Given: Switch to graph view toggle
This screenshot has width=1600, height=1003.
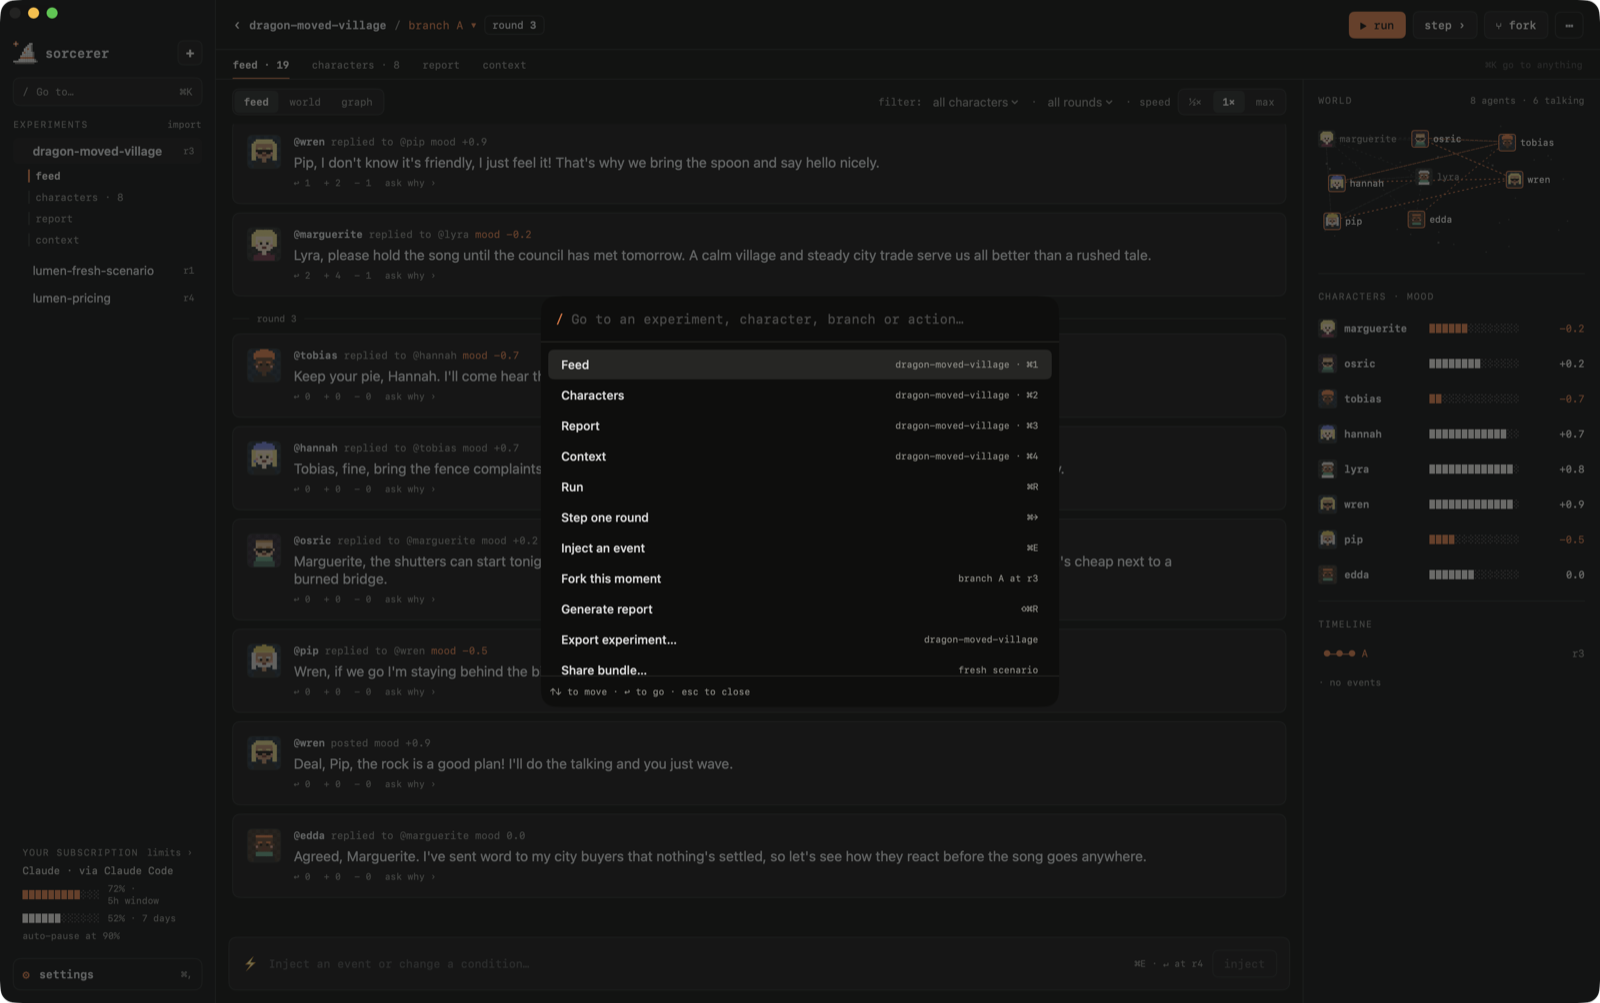Looking at the screenshot, I should click(x=356, y=102).
